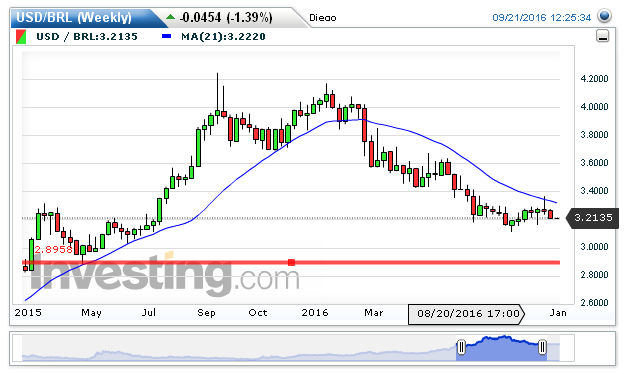626x374 pixels.
Task: Click the left navigator range handle
Action: [x=461, y=347]
